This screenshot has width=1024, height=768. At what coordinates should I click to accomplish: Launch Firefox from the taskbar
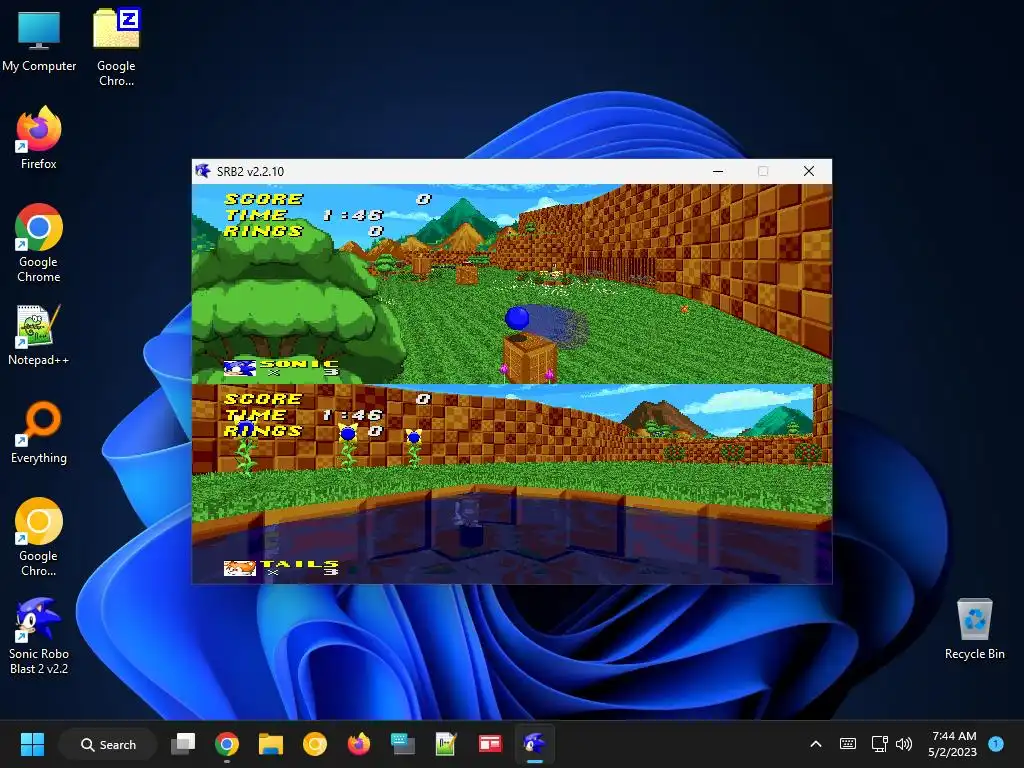(359, 744)
